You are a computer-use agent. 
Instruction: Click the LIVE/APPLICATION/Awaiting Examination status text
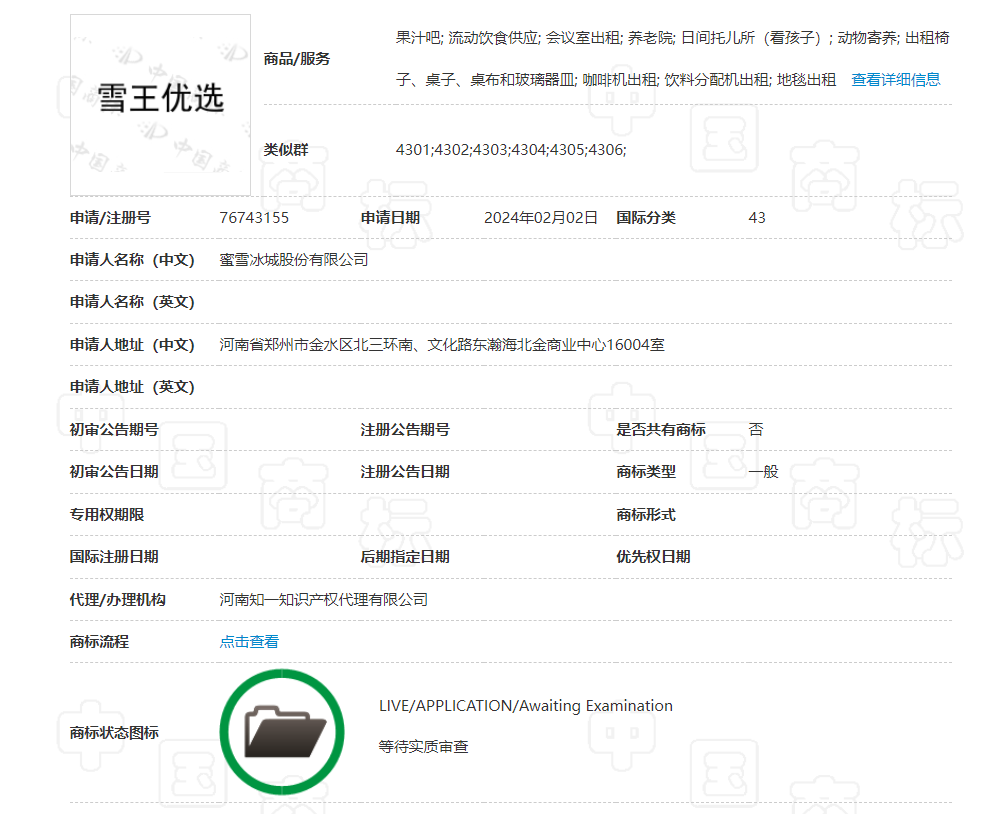tap(526, 705)
